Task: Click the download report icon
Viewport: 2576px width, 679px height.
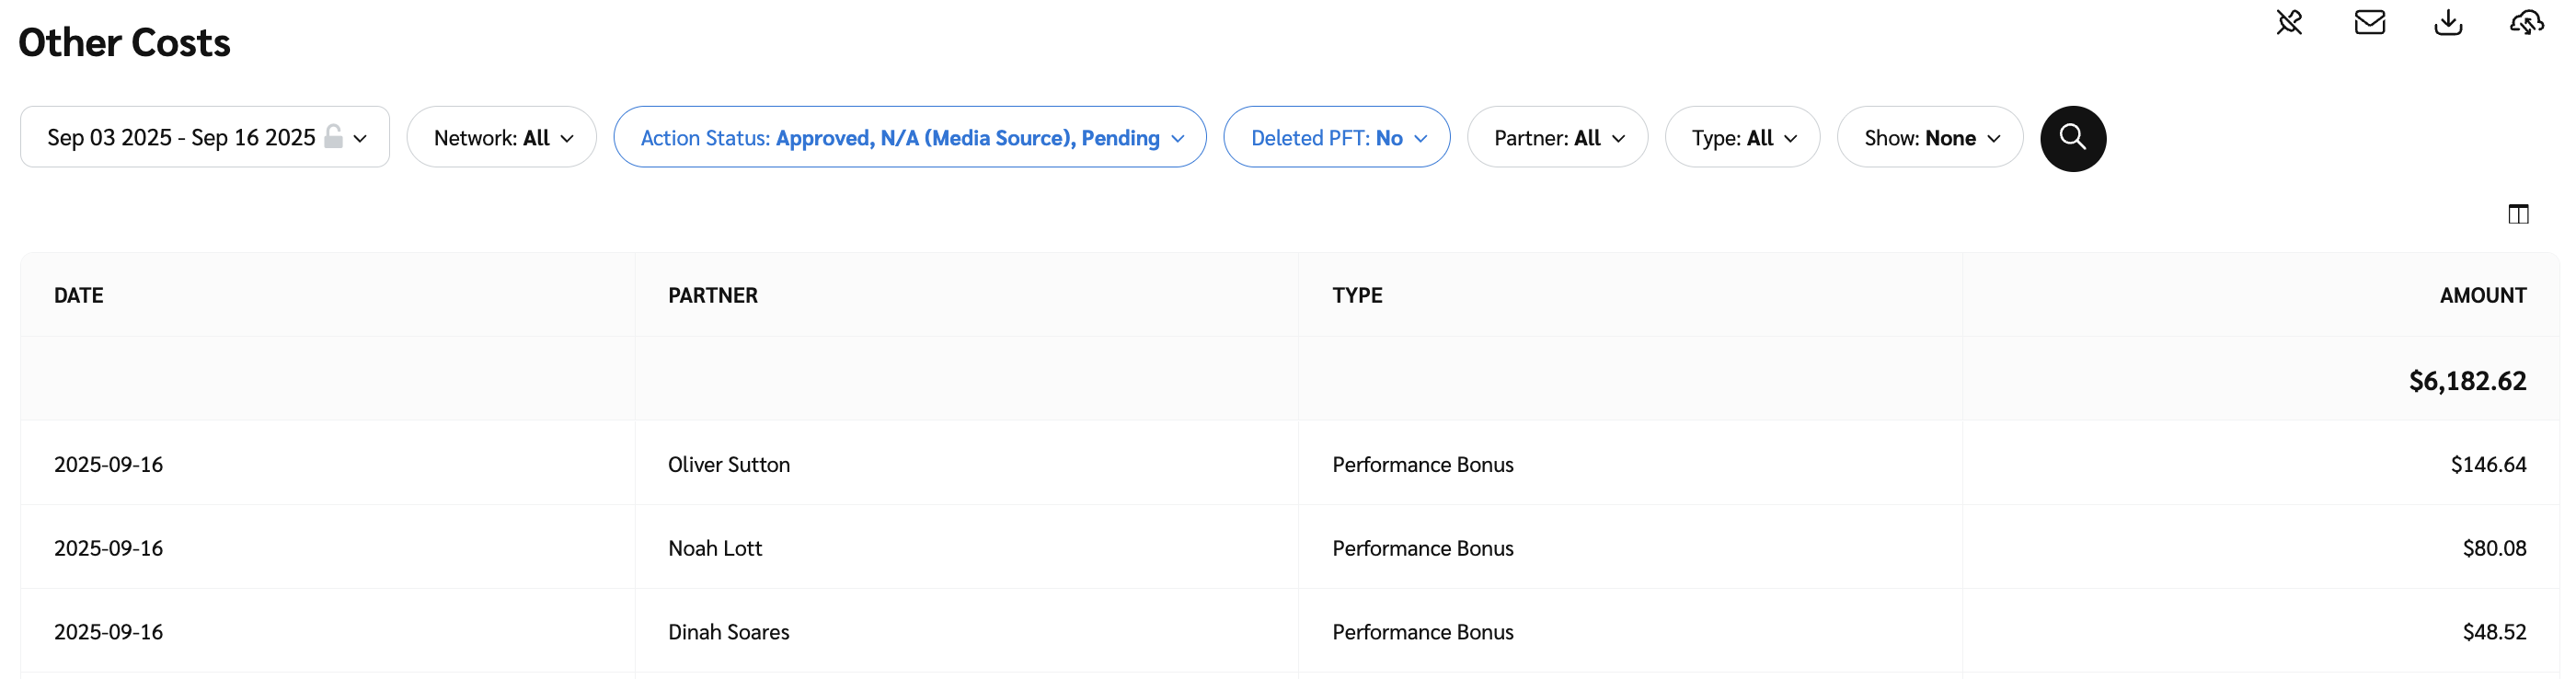Action: [x=2448, y=22]
